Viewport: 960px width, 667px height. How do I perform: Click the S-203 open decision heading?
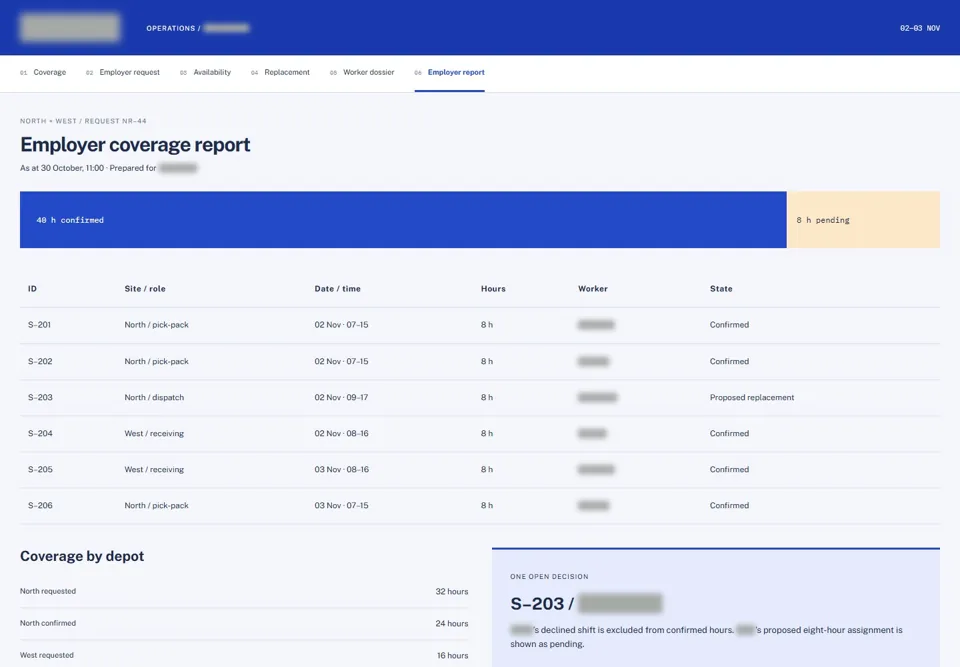point(586,604)
